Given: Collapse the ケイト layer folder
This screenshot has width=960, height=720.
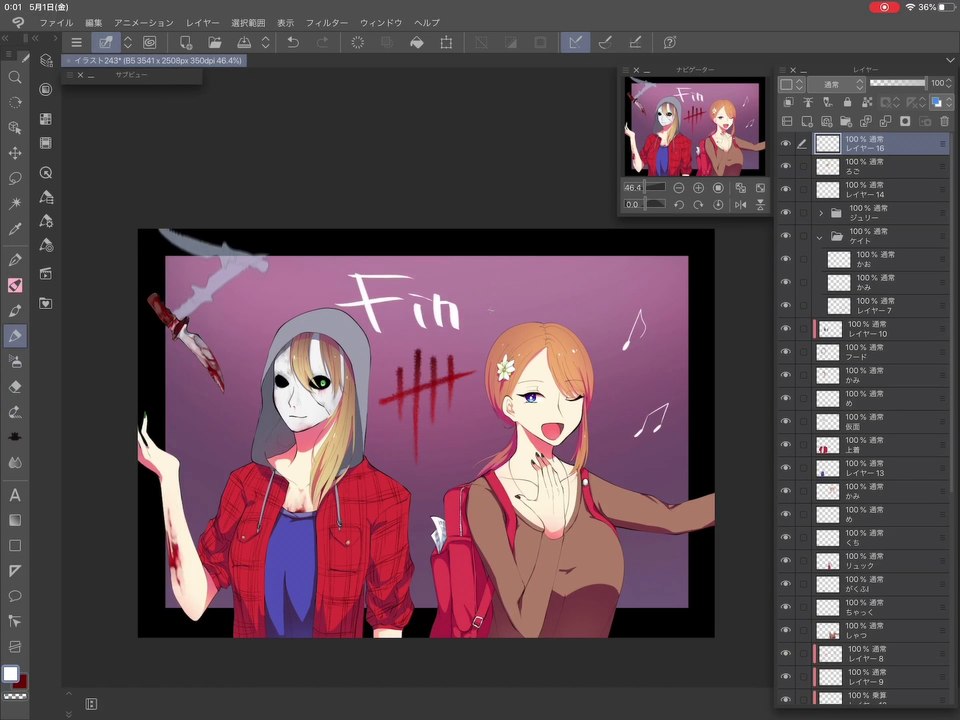Looking at the screenshot, I should click(820, 236).
